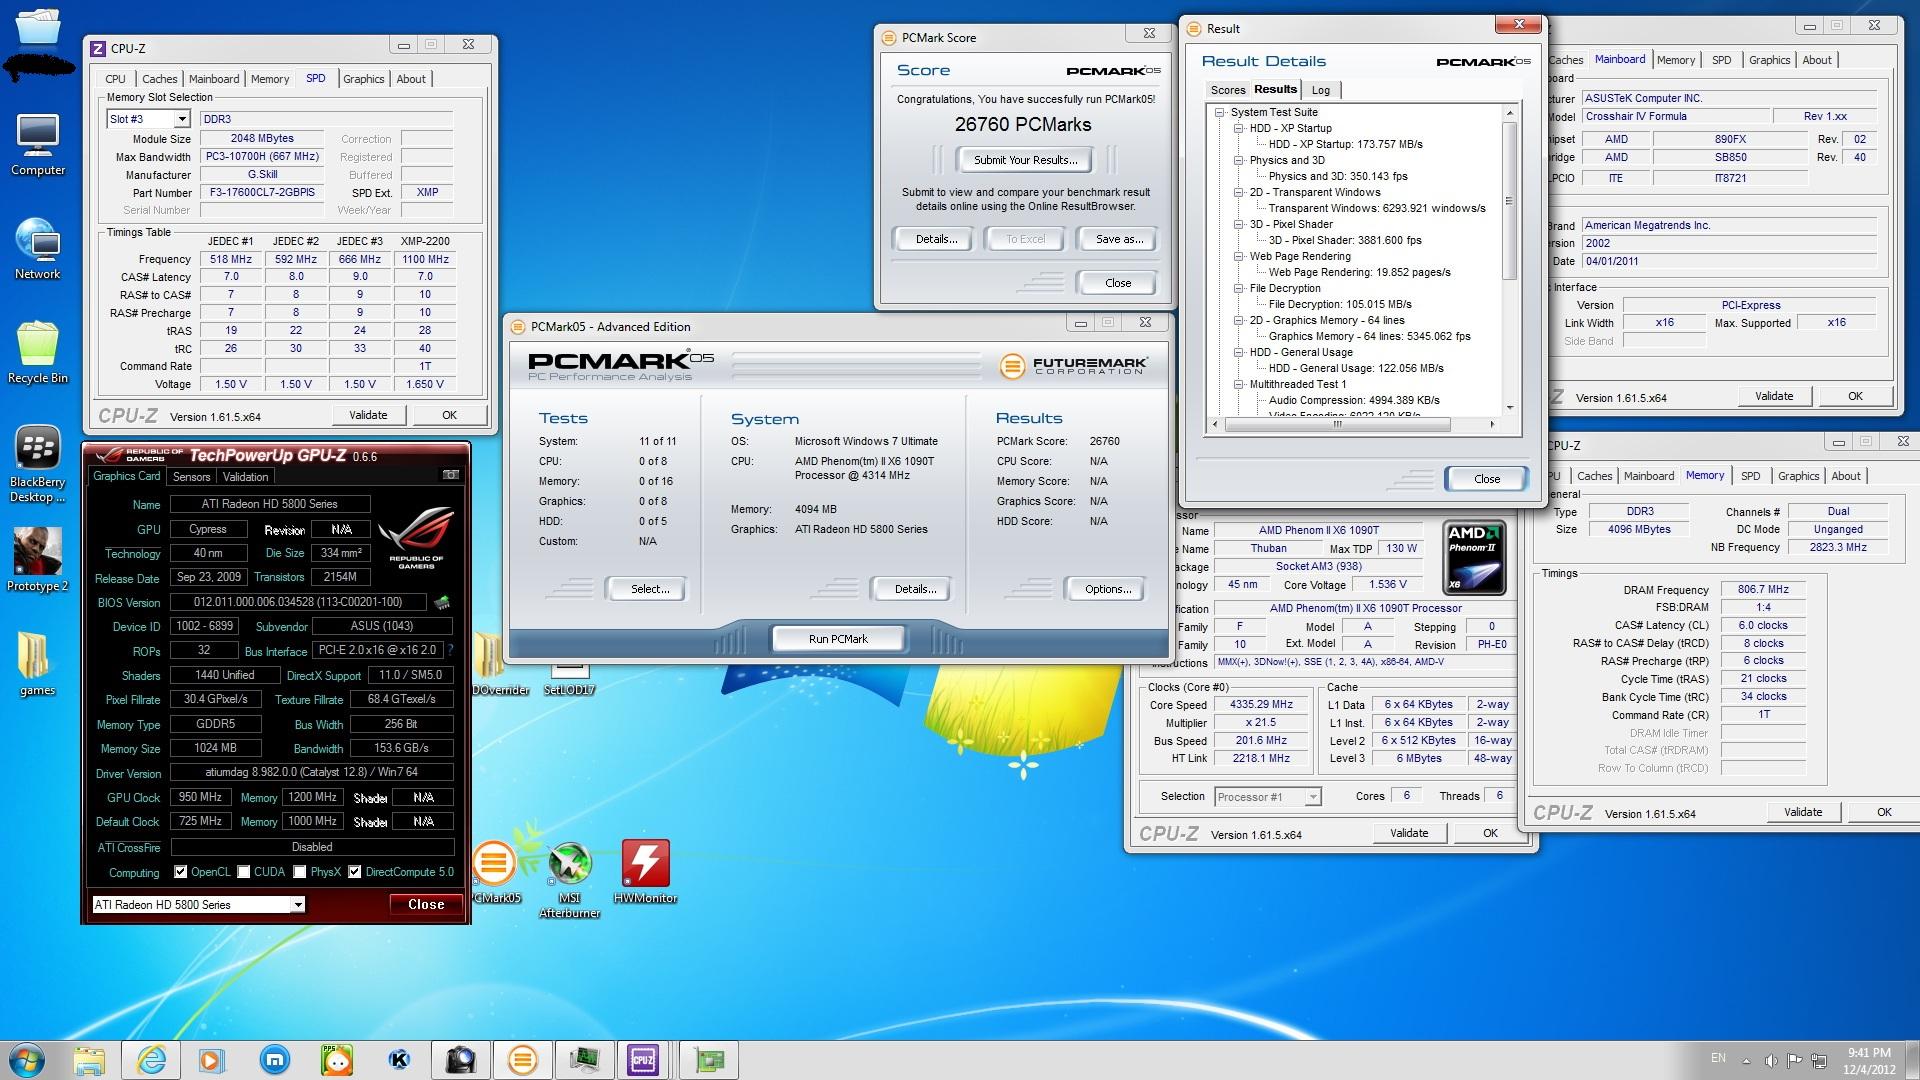
Task: Switch to the Sensors tab in GPU-Z
Action: click(x=191, y=477)
